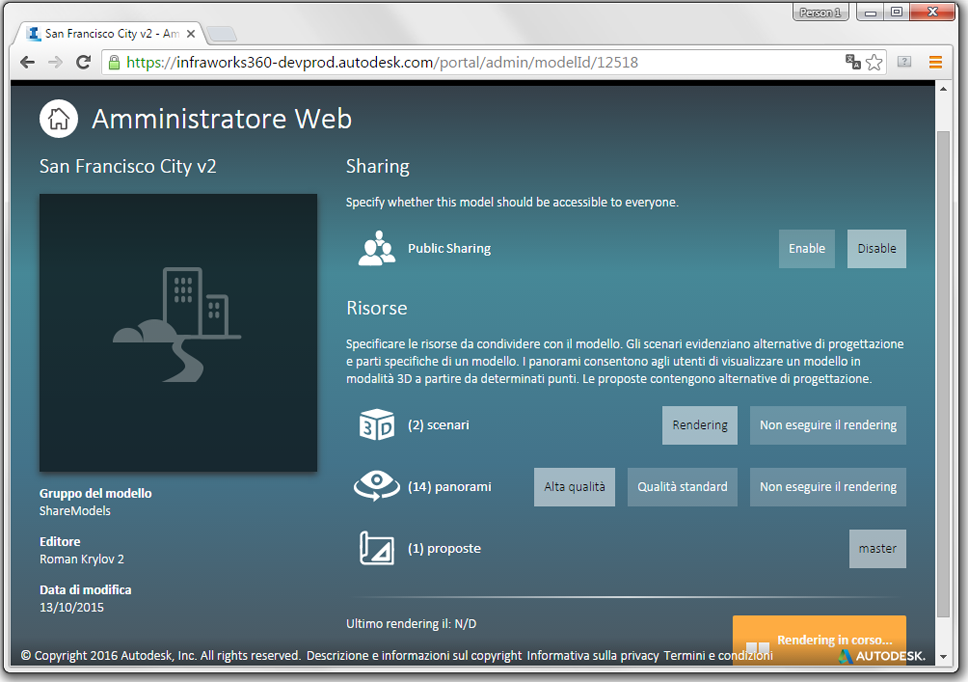Click the vertical scrollbar thumb

[x=943, y=373]
